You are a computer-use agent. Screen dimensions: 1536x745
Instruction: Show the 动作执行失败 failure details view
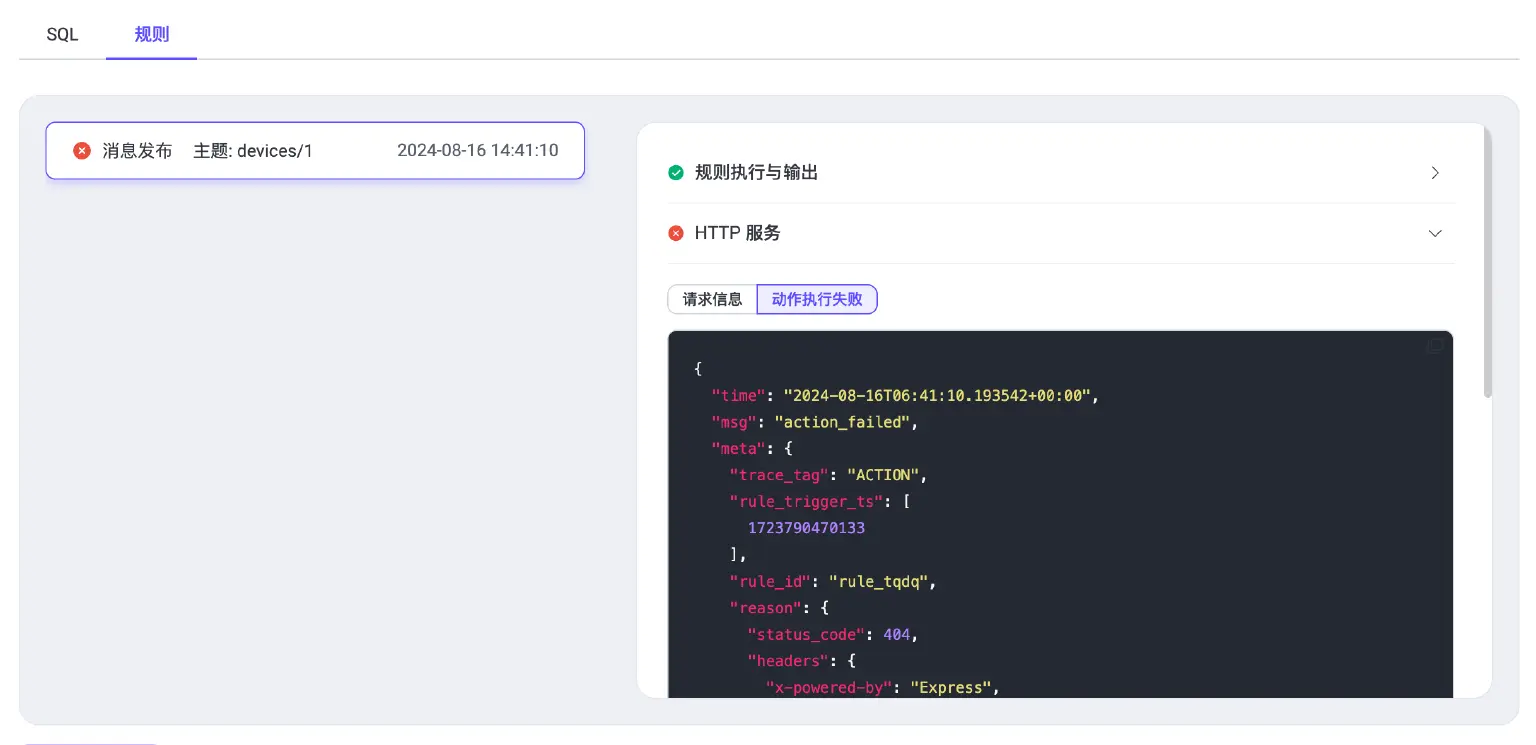(817, 299)
